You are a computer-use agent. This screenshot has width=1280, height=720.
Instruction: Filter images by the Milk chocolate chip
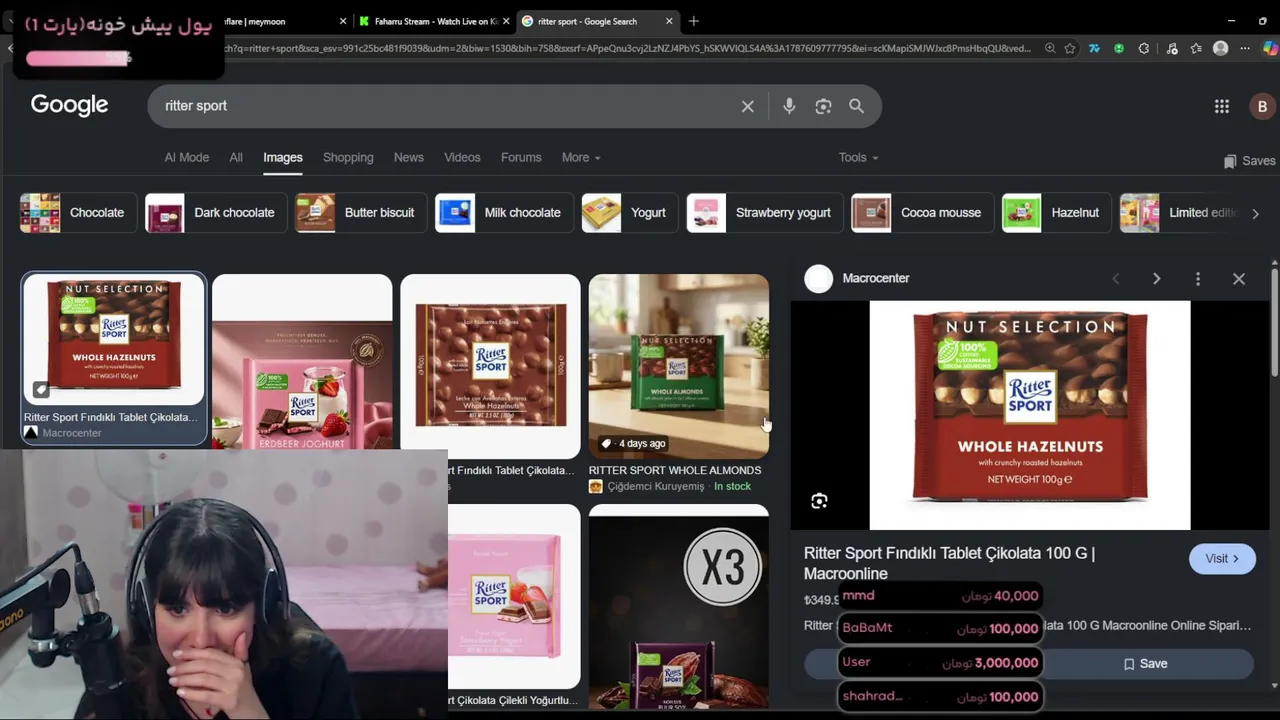tap(504, 213)
